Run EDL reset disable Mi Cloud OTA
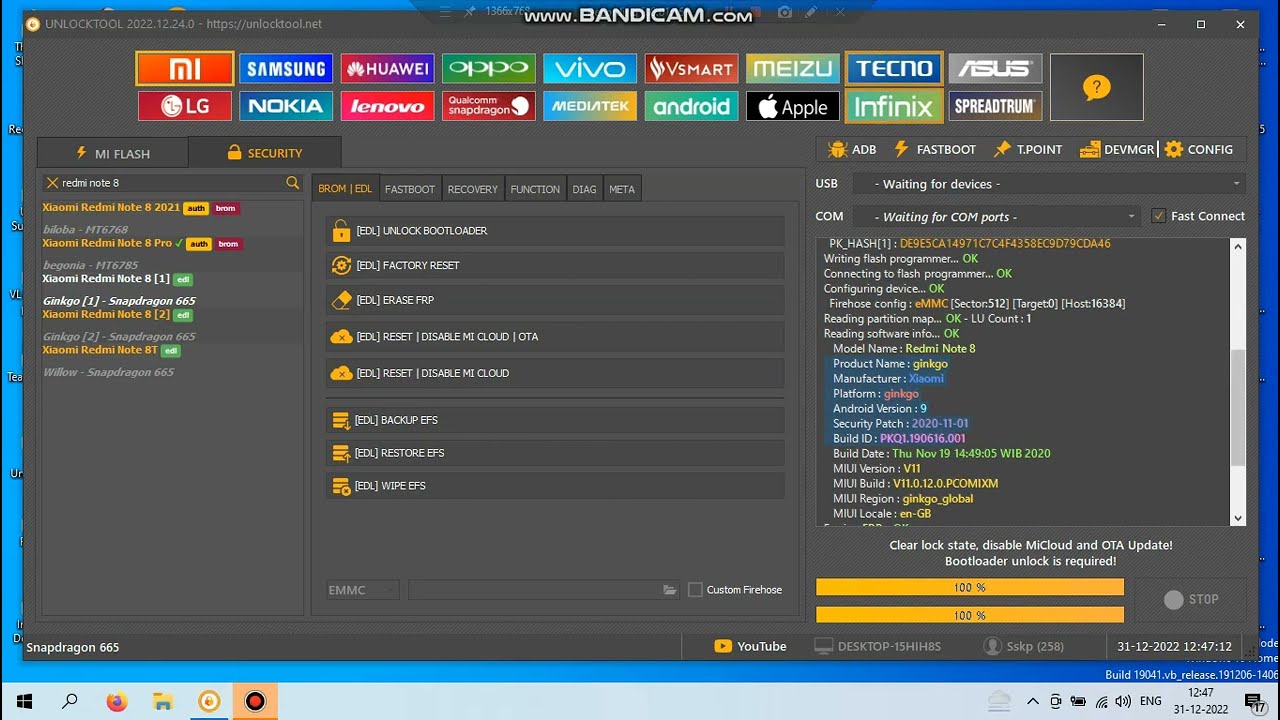Image resolution: width=1280 pixels, height=720 pixels. 555,337
